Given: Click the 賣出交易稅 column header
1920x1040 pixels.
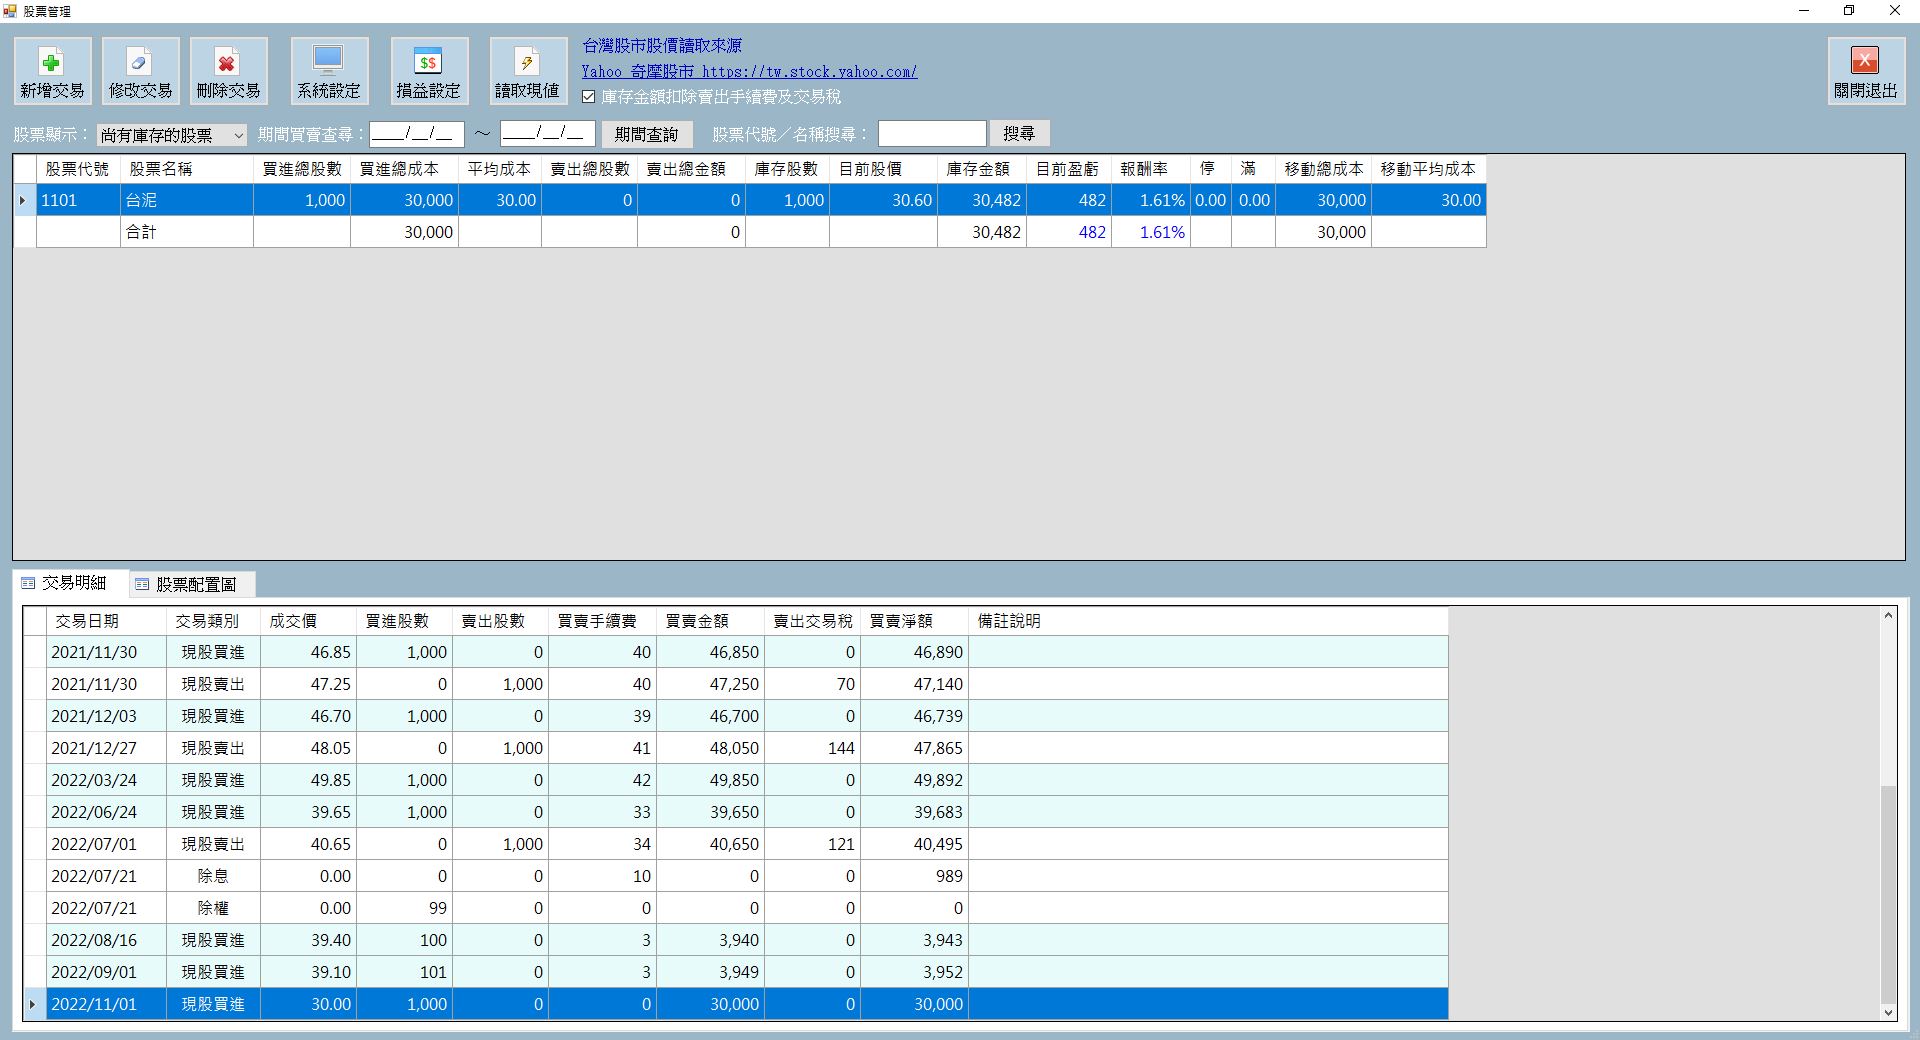Looking at the screenshot, I should pyautogui.click(x=812, y=621).
